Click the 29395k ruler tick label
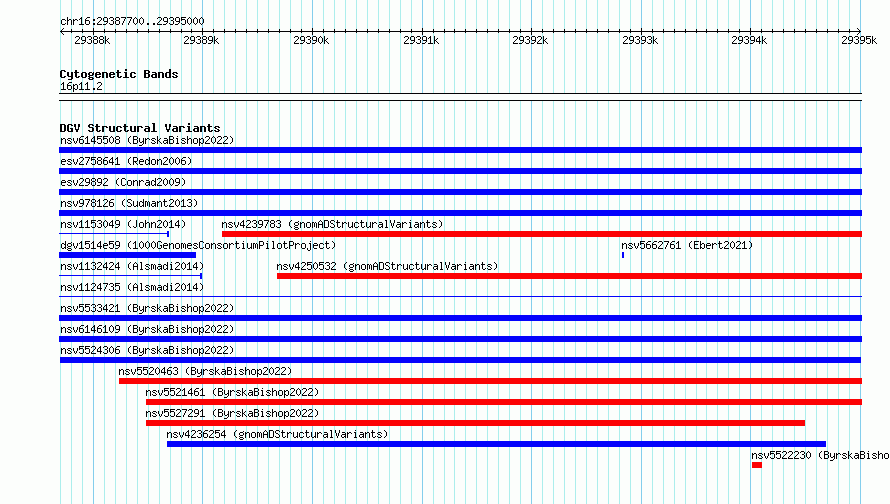The height and width of the screenshot is (504, 890). [x=859, y=40]
